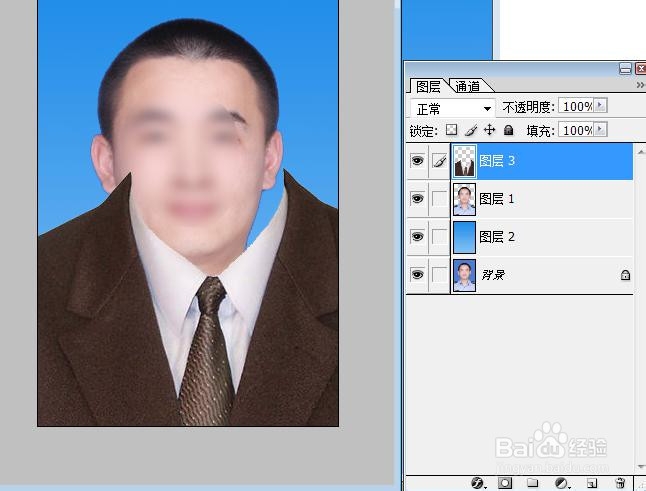Toggle link box for 图层 2
Viewport: 646px width, 491px height.
coord(440,237)
